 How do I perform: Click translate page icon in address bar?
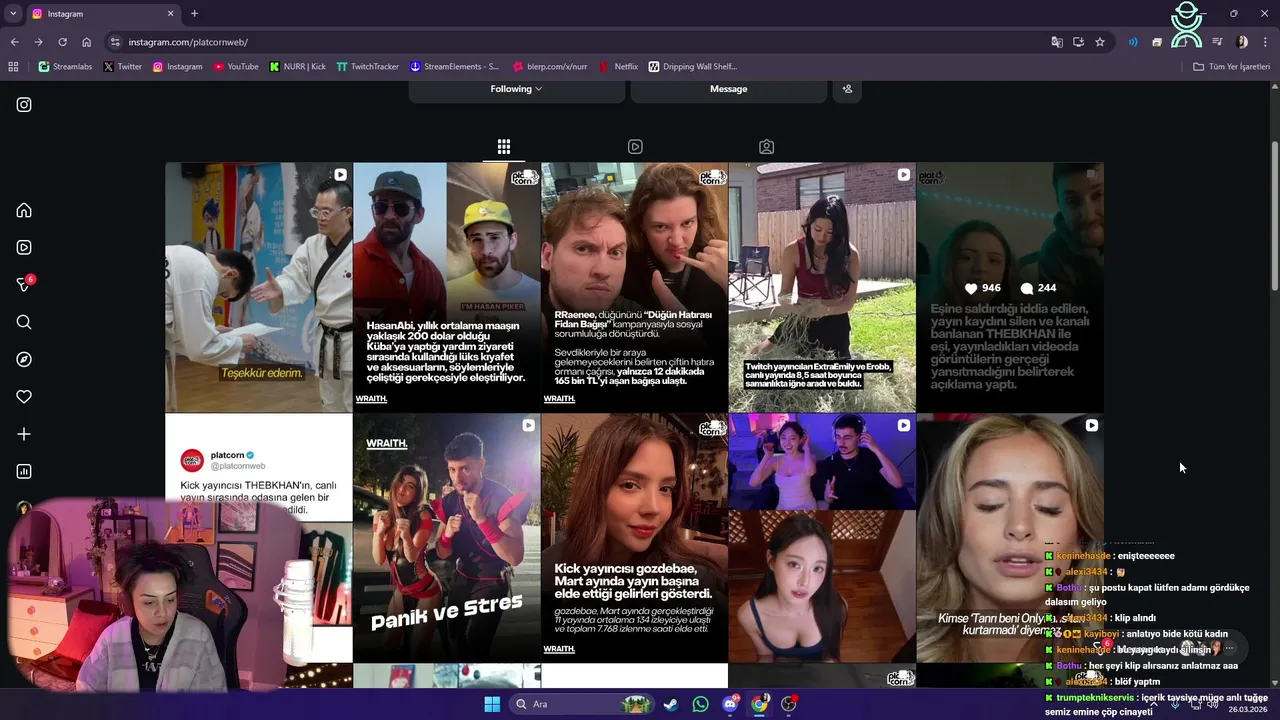click(x=1057, y=42)
